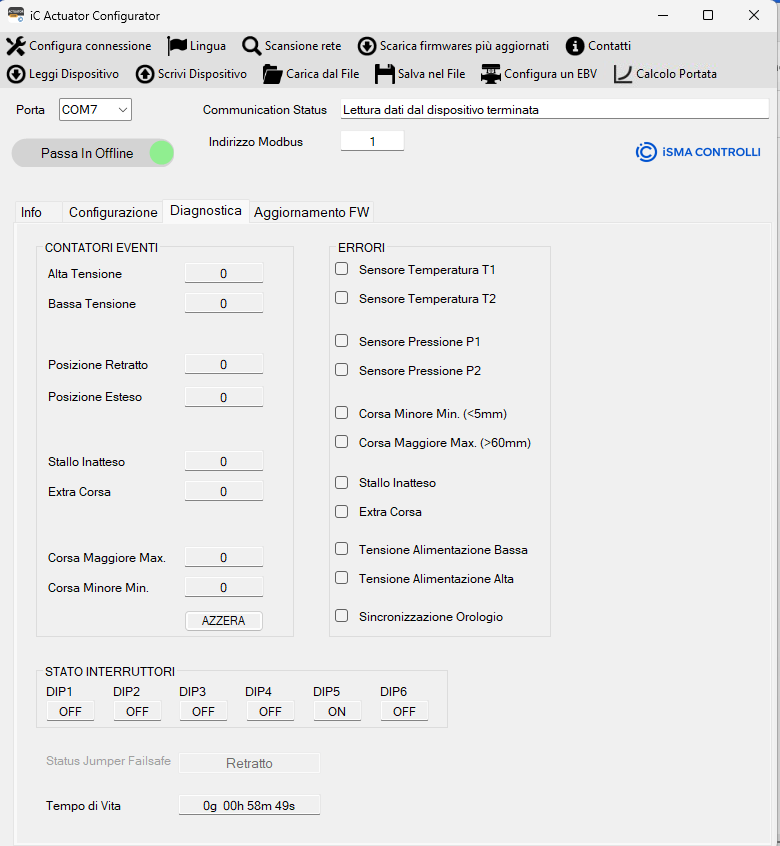Click Scarica firmwares più aggiornati label

[464, 46]
